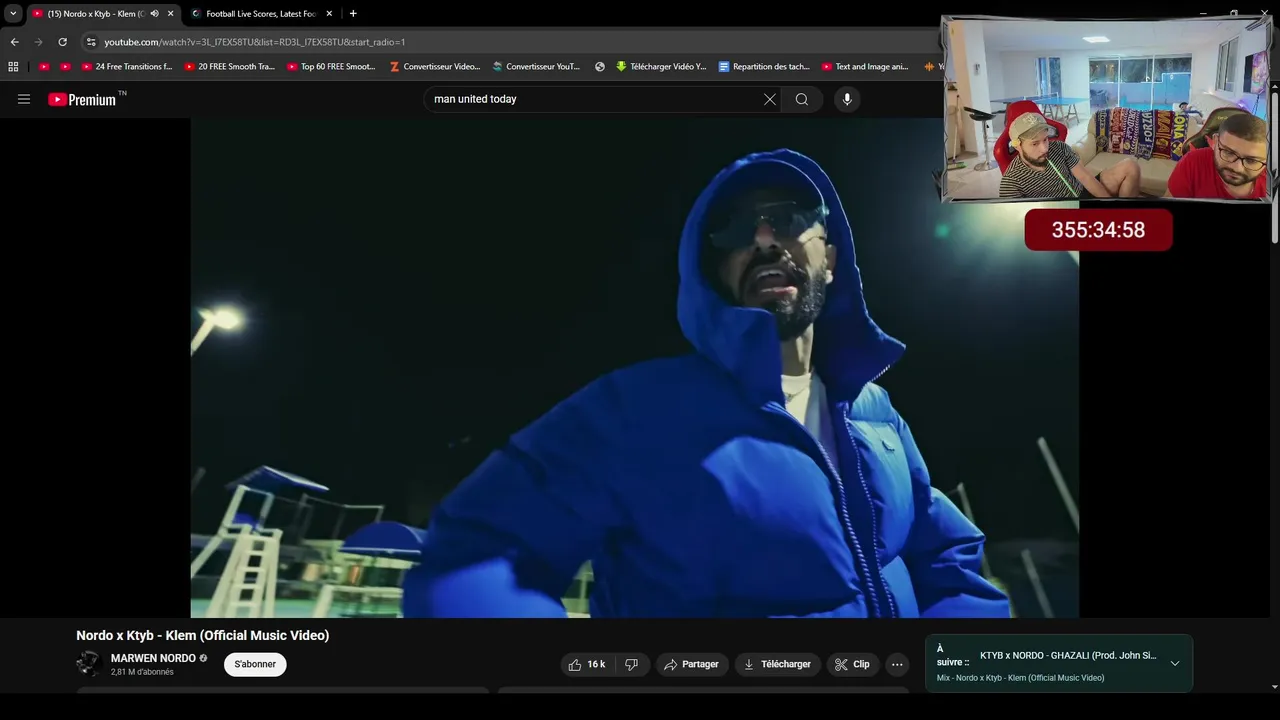Open Text and Image ani... bookmark
Image resolution: width=1280 pixels, height=720 pixels.
coord(866,67)
